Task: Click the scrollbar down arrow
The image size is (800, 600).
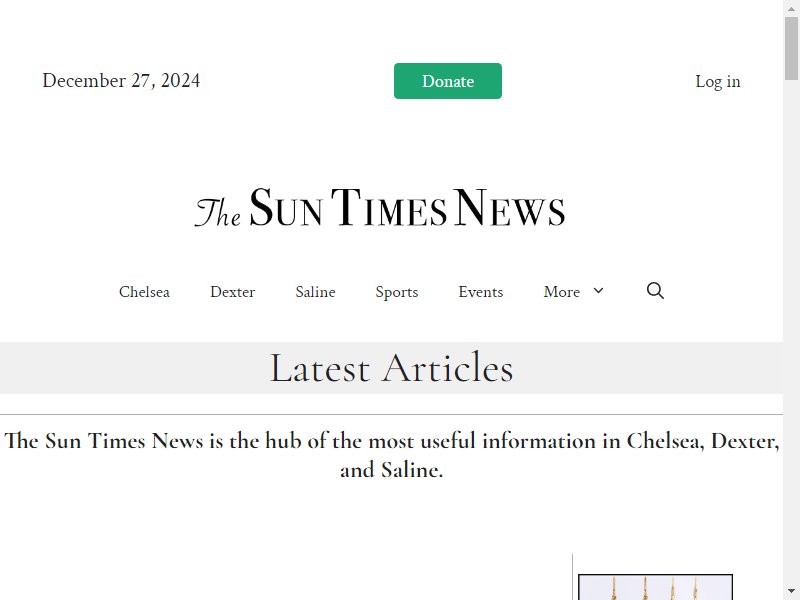Action: tap(791, 592)
